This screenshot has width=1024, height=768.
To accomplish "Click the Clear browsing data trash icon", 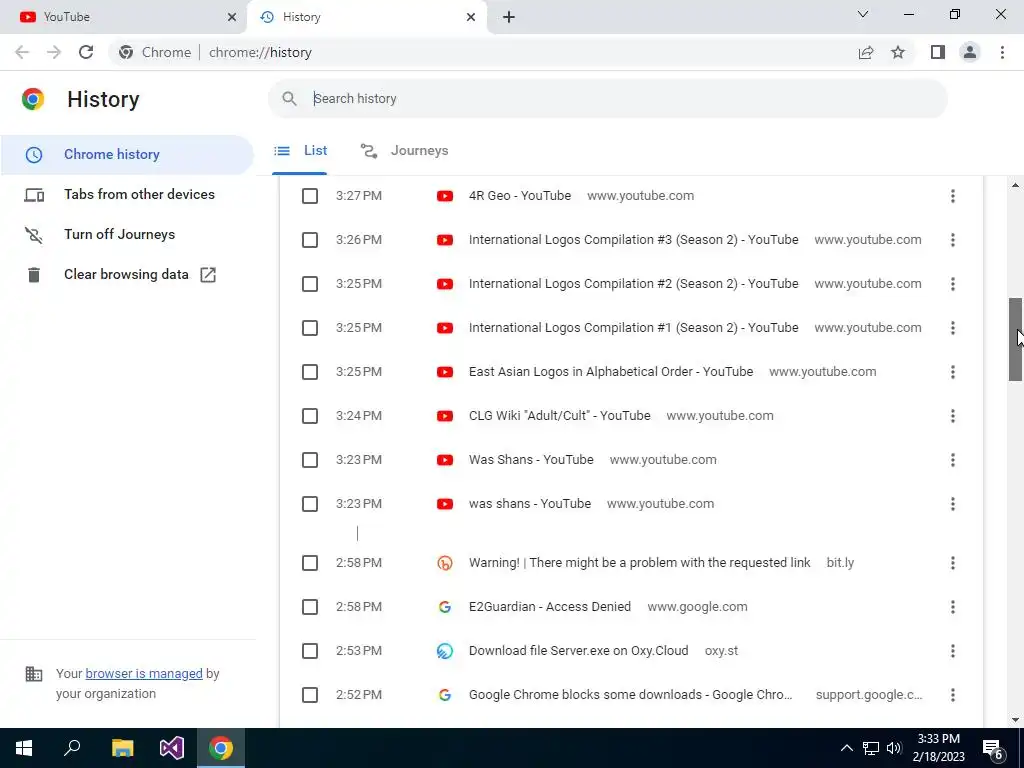I will point(34,275).
